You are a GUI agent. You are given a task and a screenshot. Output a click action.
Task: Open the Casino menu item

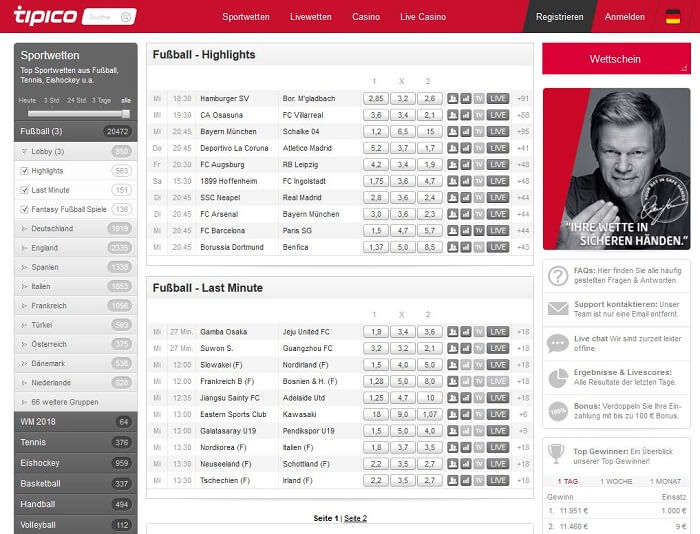[x=366, y=17]
